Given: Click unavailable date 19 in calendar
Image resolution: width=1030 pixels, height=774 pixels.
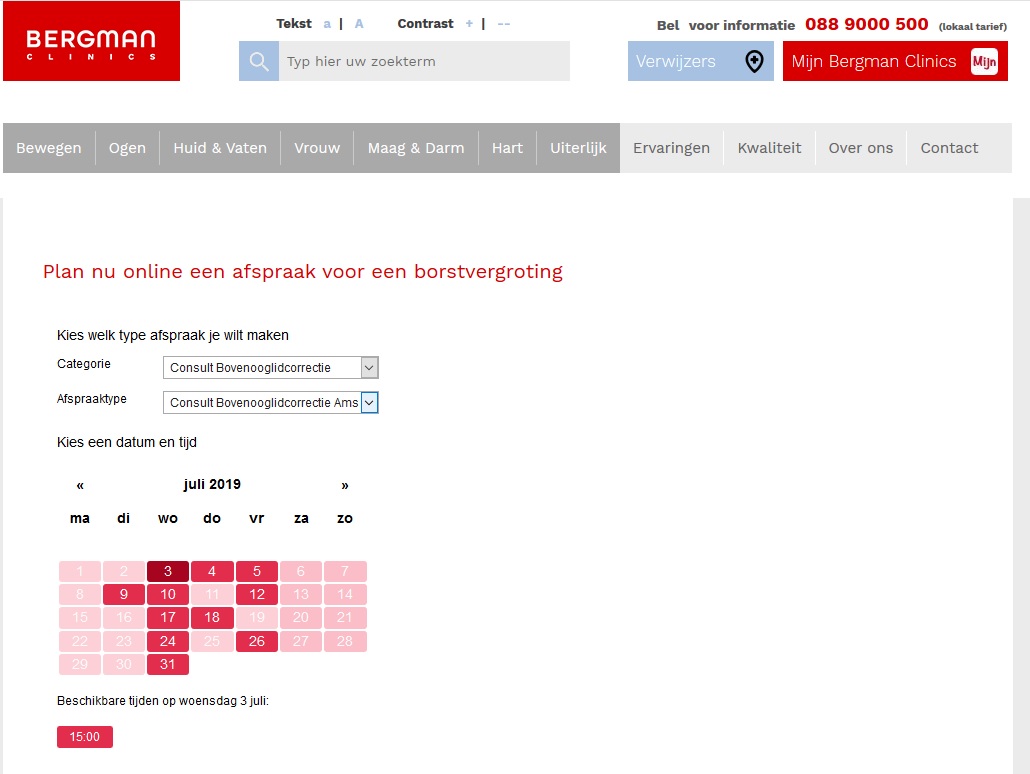Looking at the screenshot, I should [x=256, y=617].
